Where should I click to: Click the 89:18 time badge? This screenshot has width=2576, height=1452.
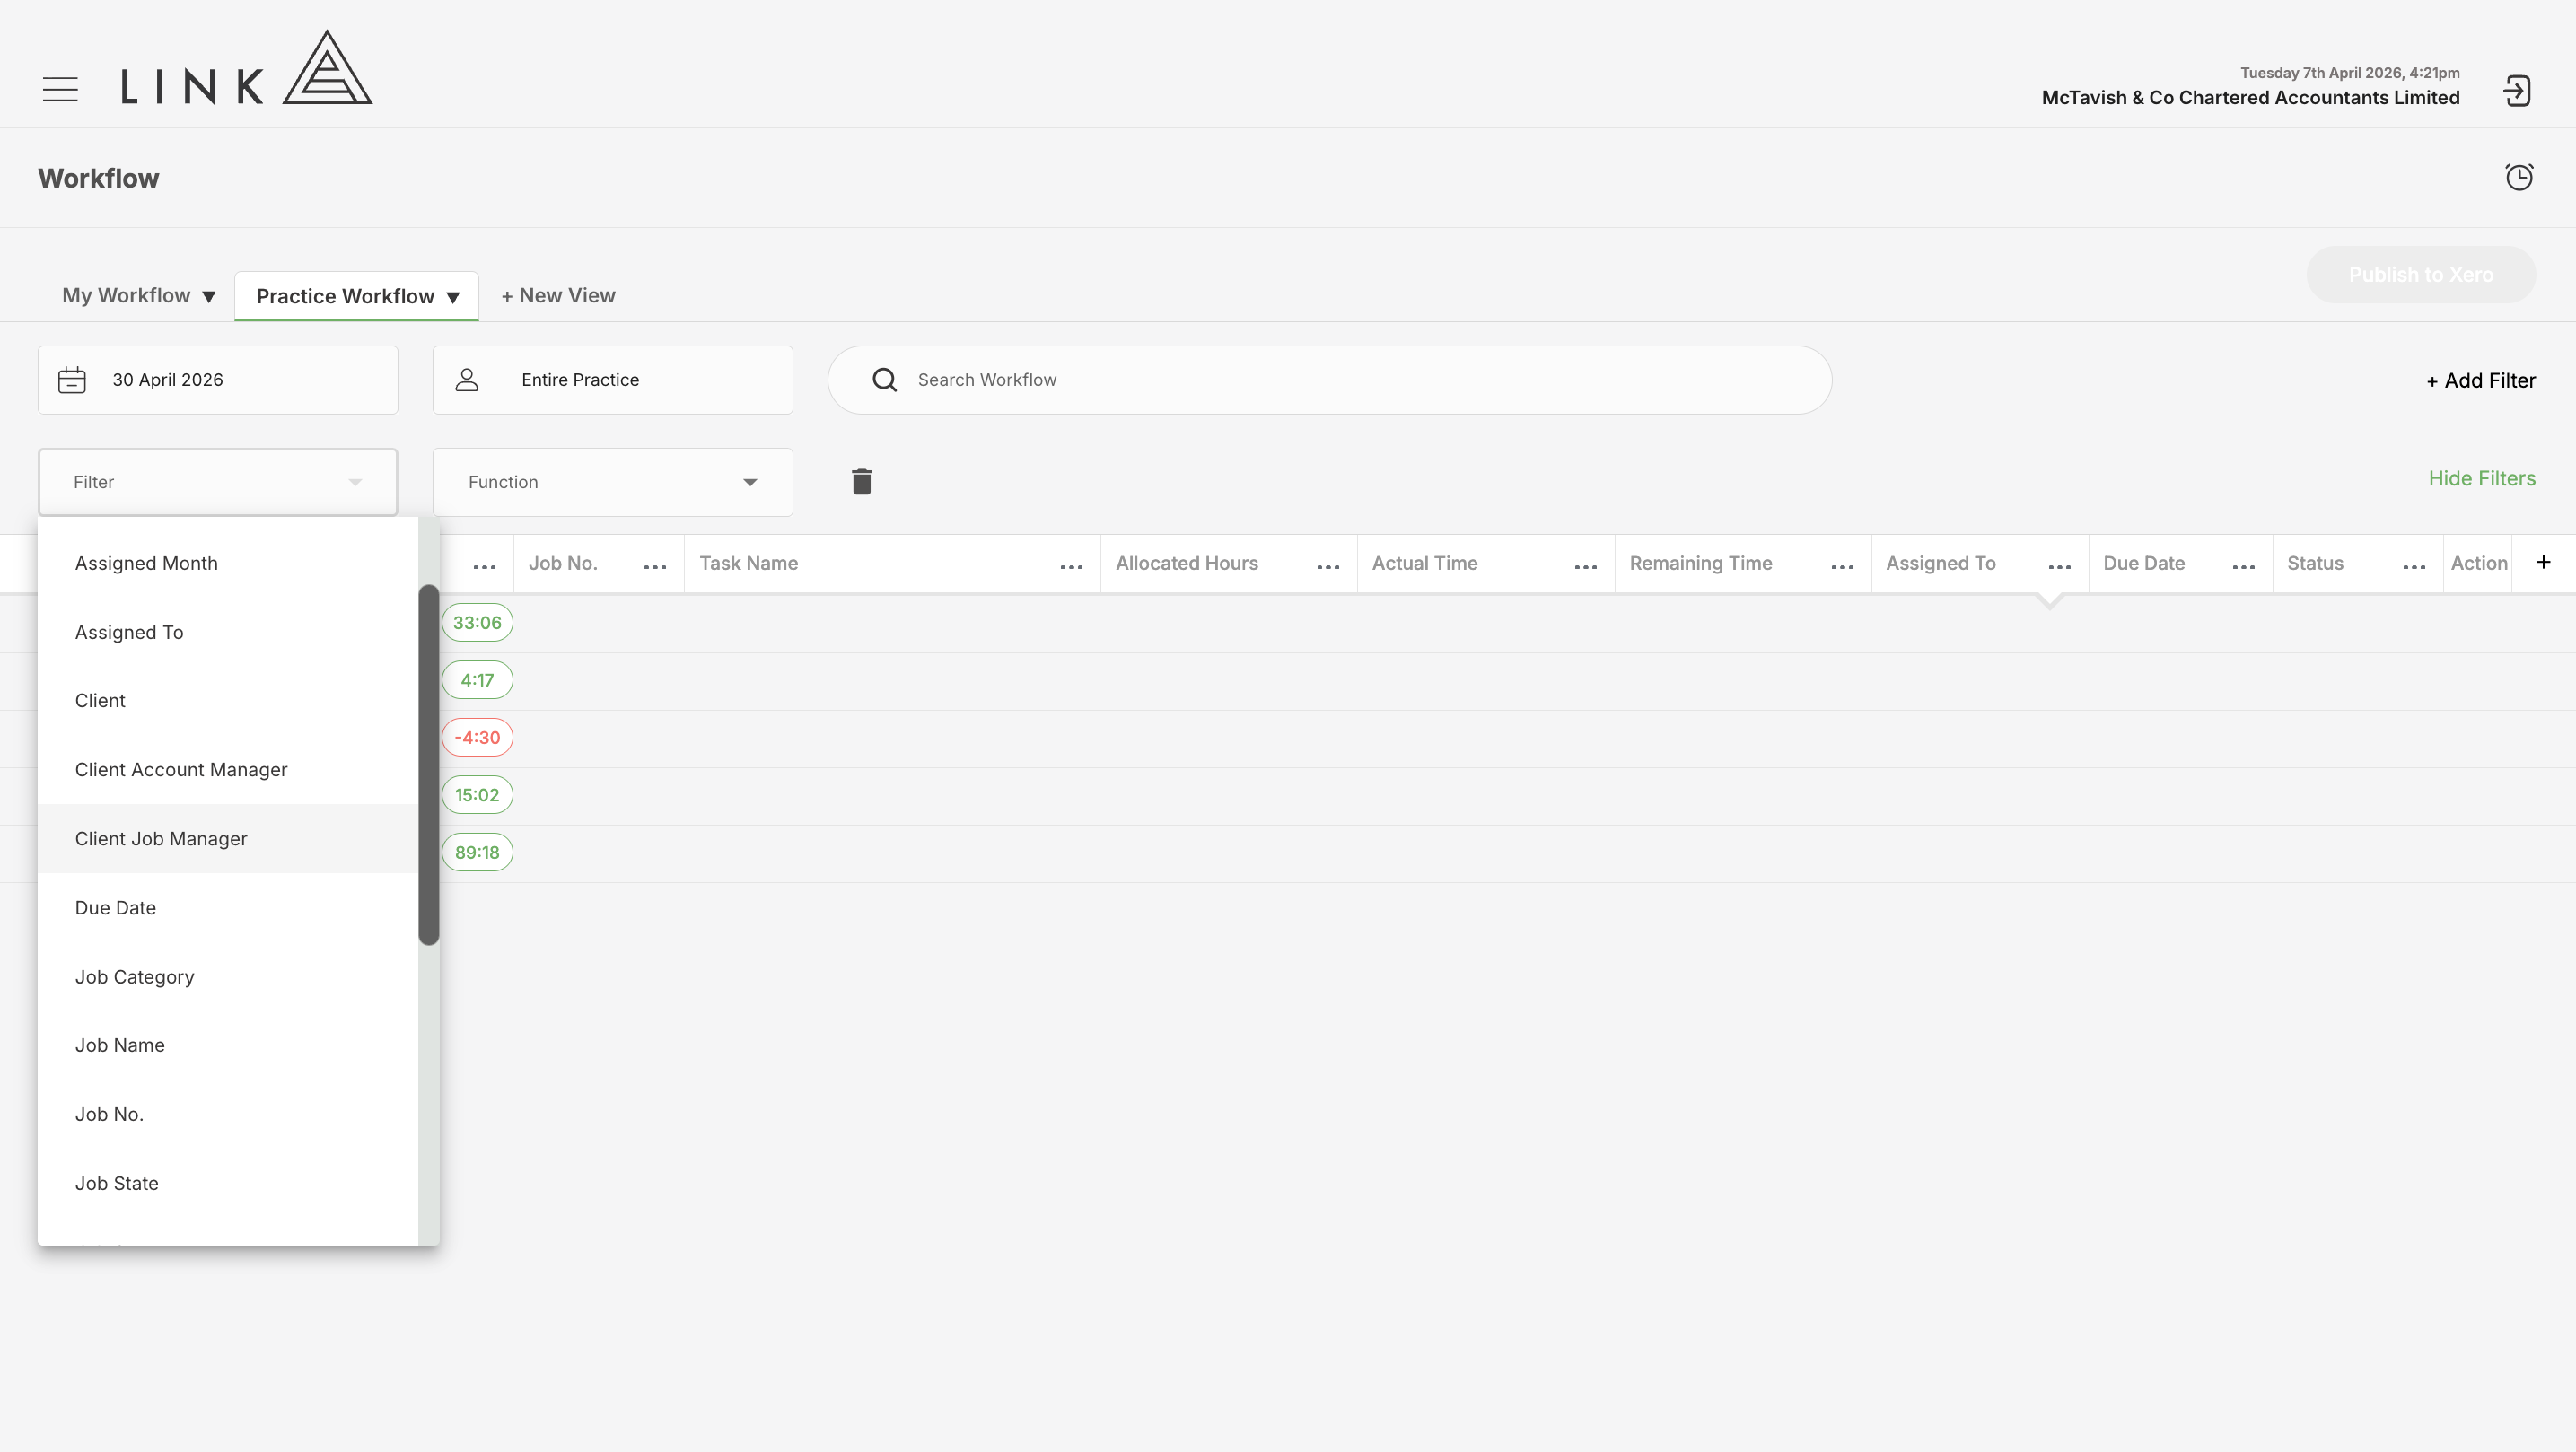click(477, 853)
